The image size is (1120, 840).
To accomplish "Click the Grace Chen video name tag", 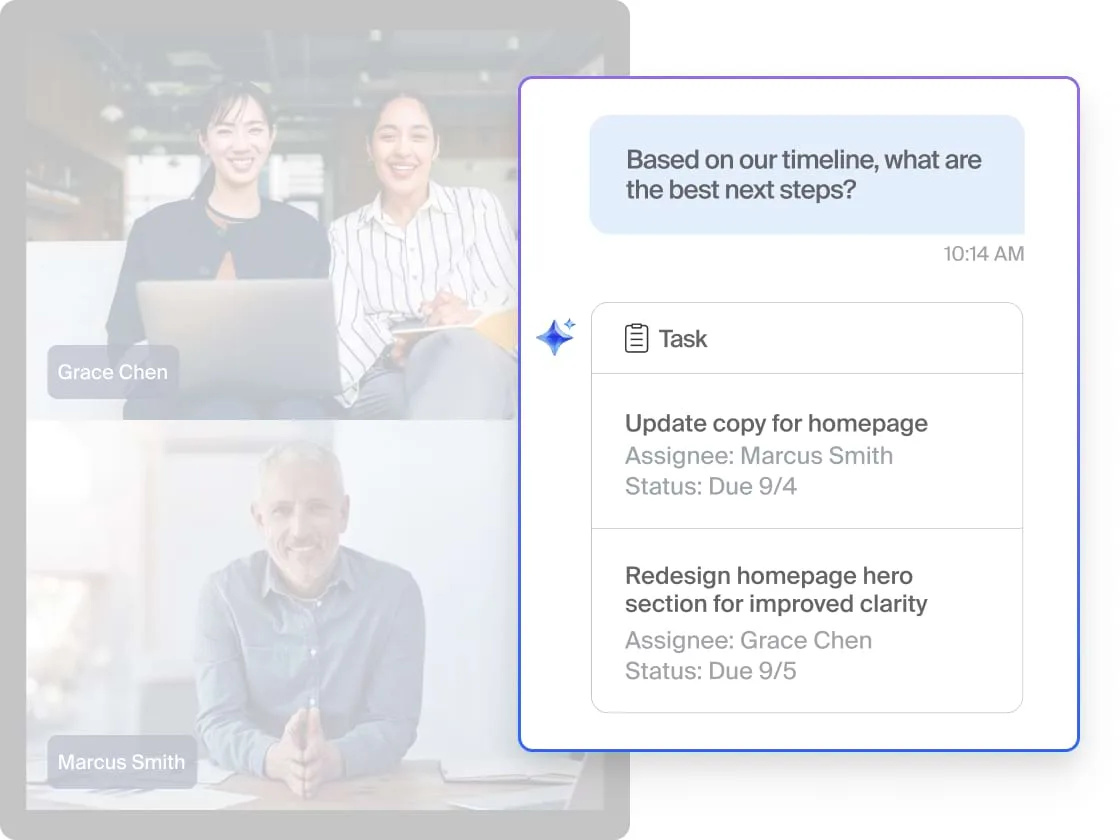I will point(113,372).
